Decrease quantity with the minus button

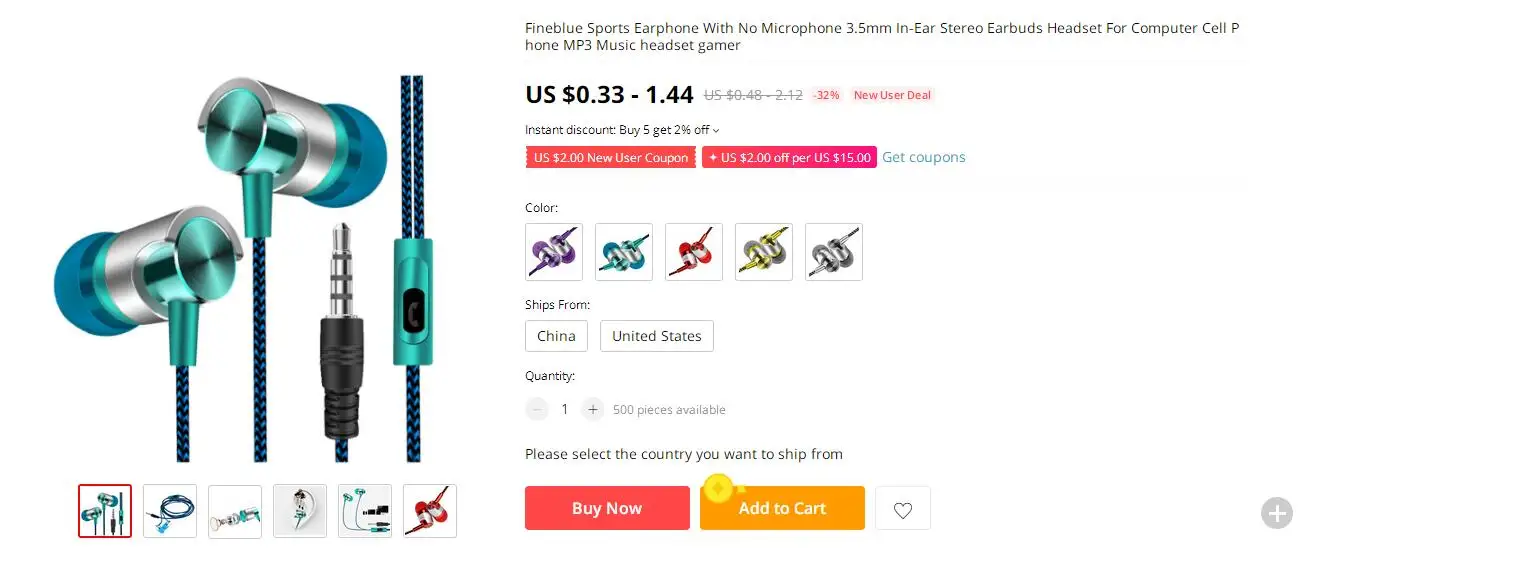coord(537,409)
